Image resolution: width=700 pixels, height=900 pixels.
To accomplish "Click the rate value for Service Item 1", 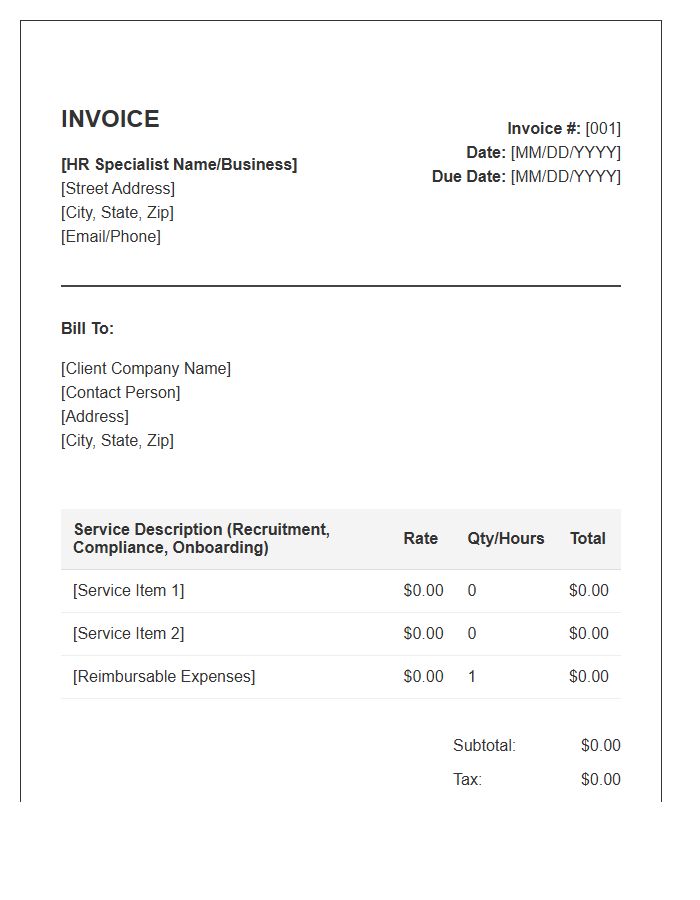I will tap(423, 591).
